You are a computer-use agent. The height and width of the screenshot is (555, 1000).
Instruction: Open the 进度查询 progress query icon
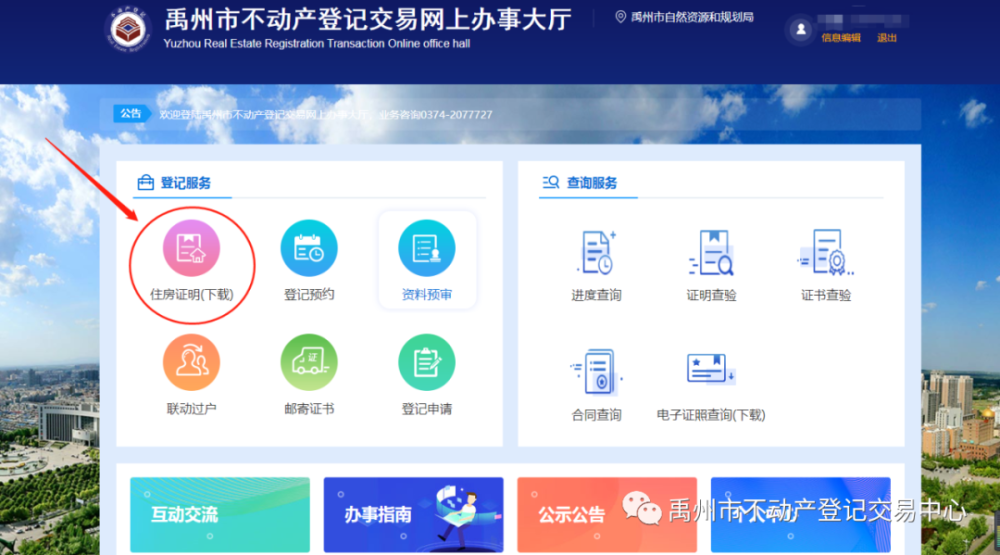pos(597,253)
